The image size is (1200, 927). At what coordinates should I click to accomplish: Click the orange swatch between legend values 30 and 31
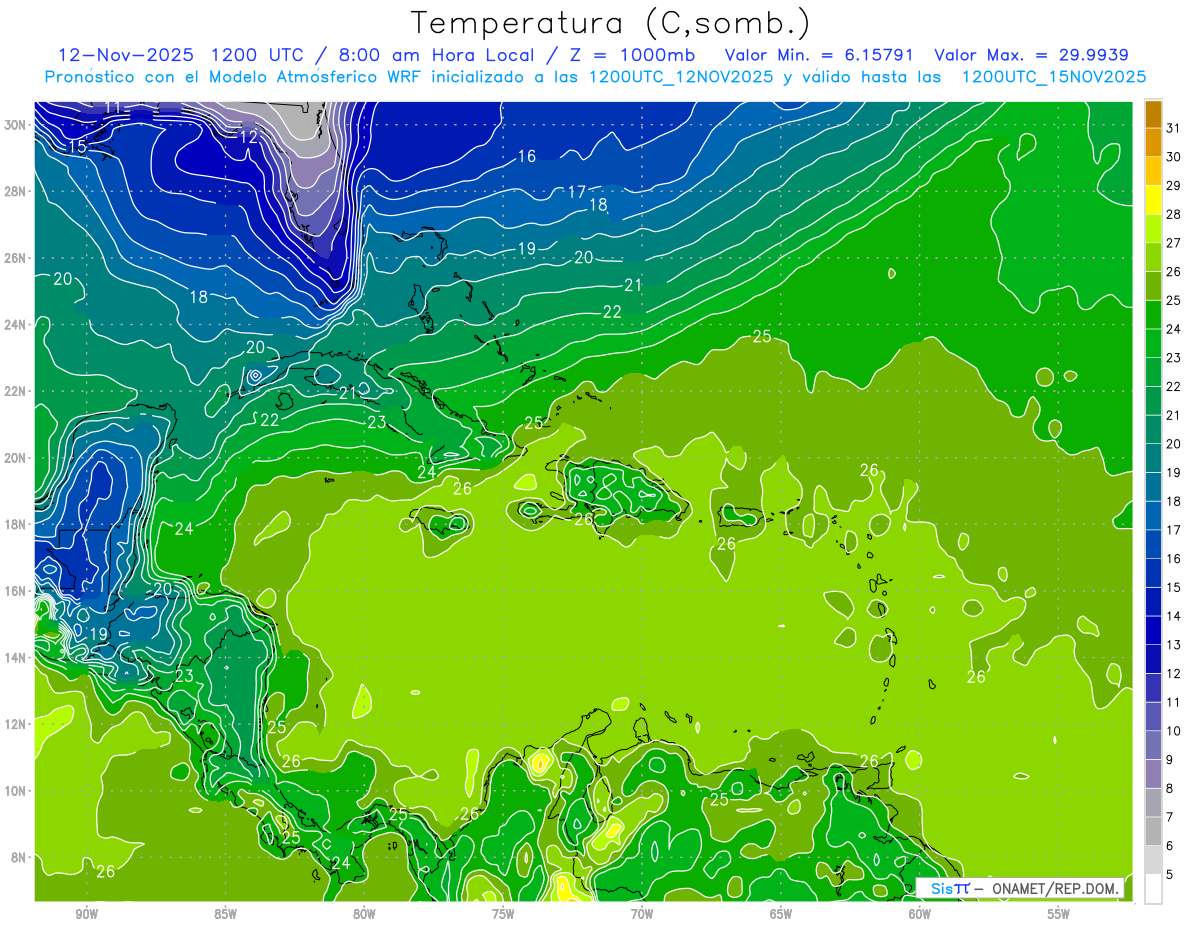1153,142
